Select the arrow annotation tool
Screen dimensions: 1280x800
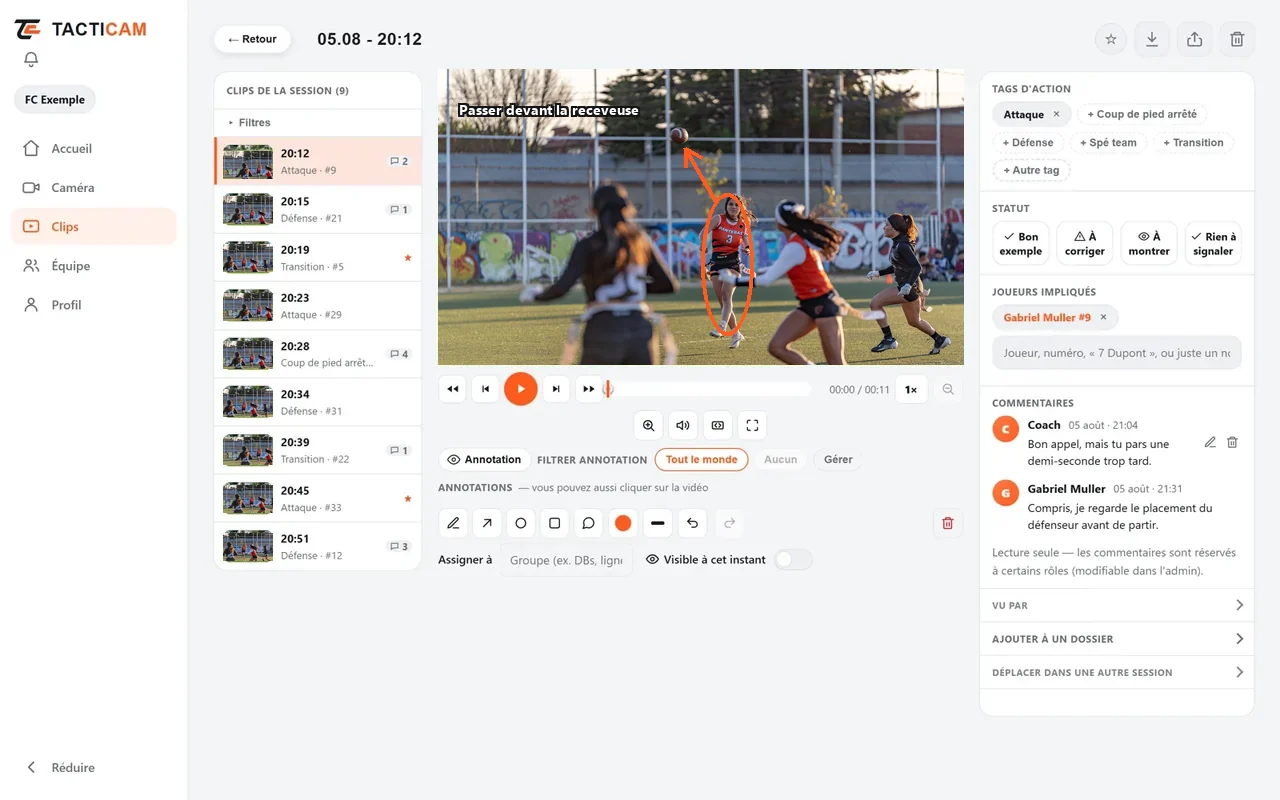click(x=487, y=523)
